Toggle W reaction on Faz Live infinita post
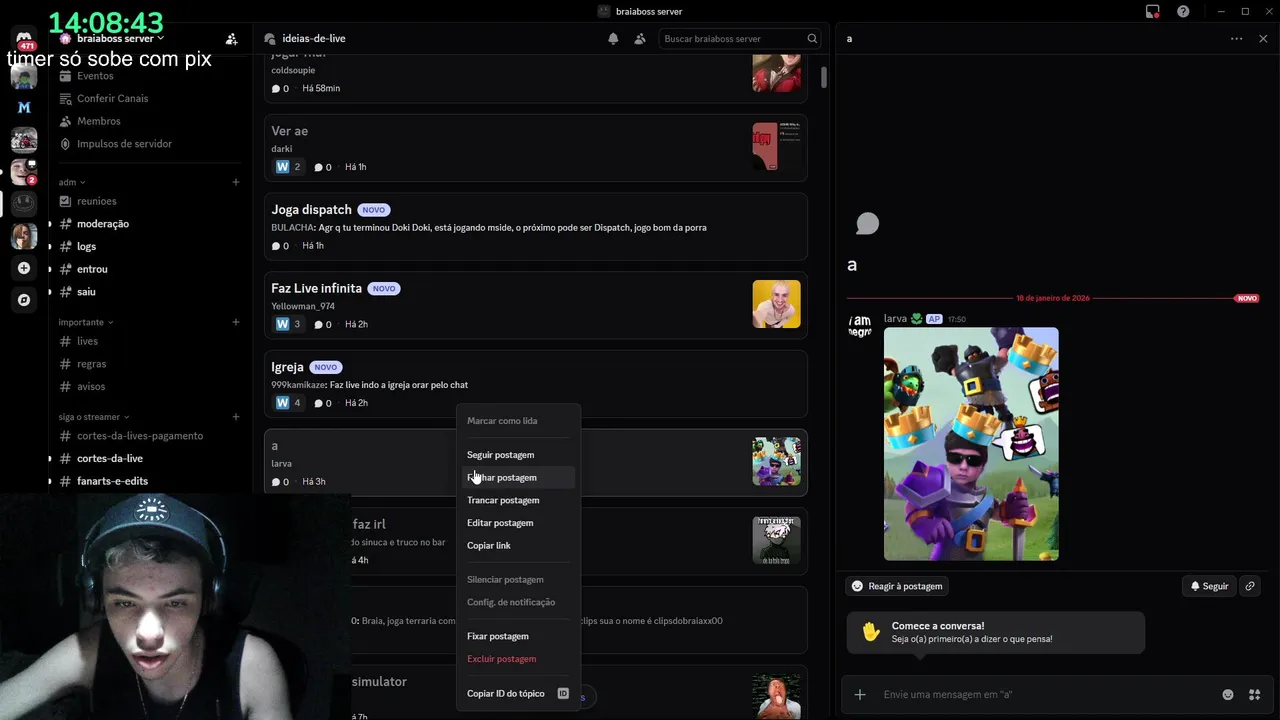Image resolution: width=1280 pixels, height=720 pixels. [288, 324]
